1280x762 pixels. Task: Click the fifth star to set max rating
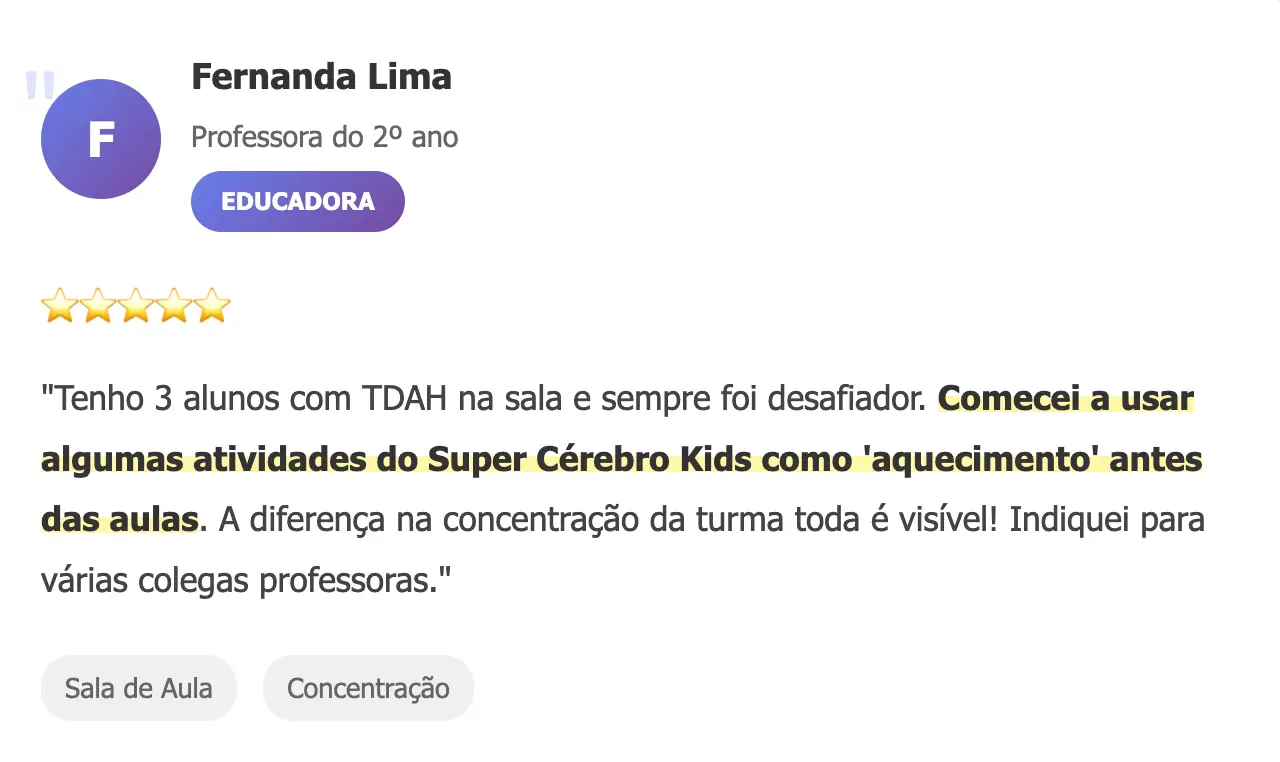click(x=211, y=306)
